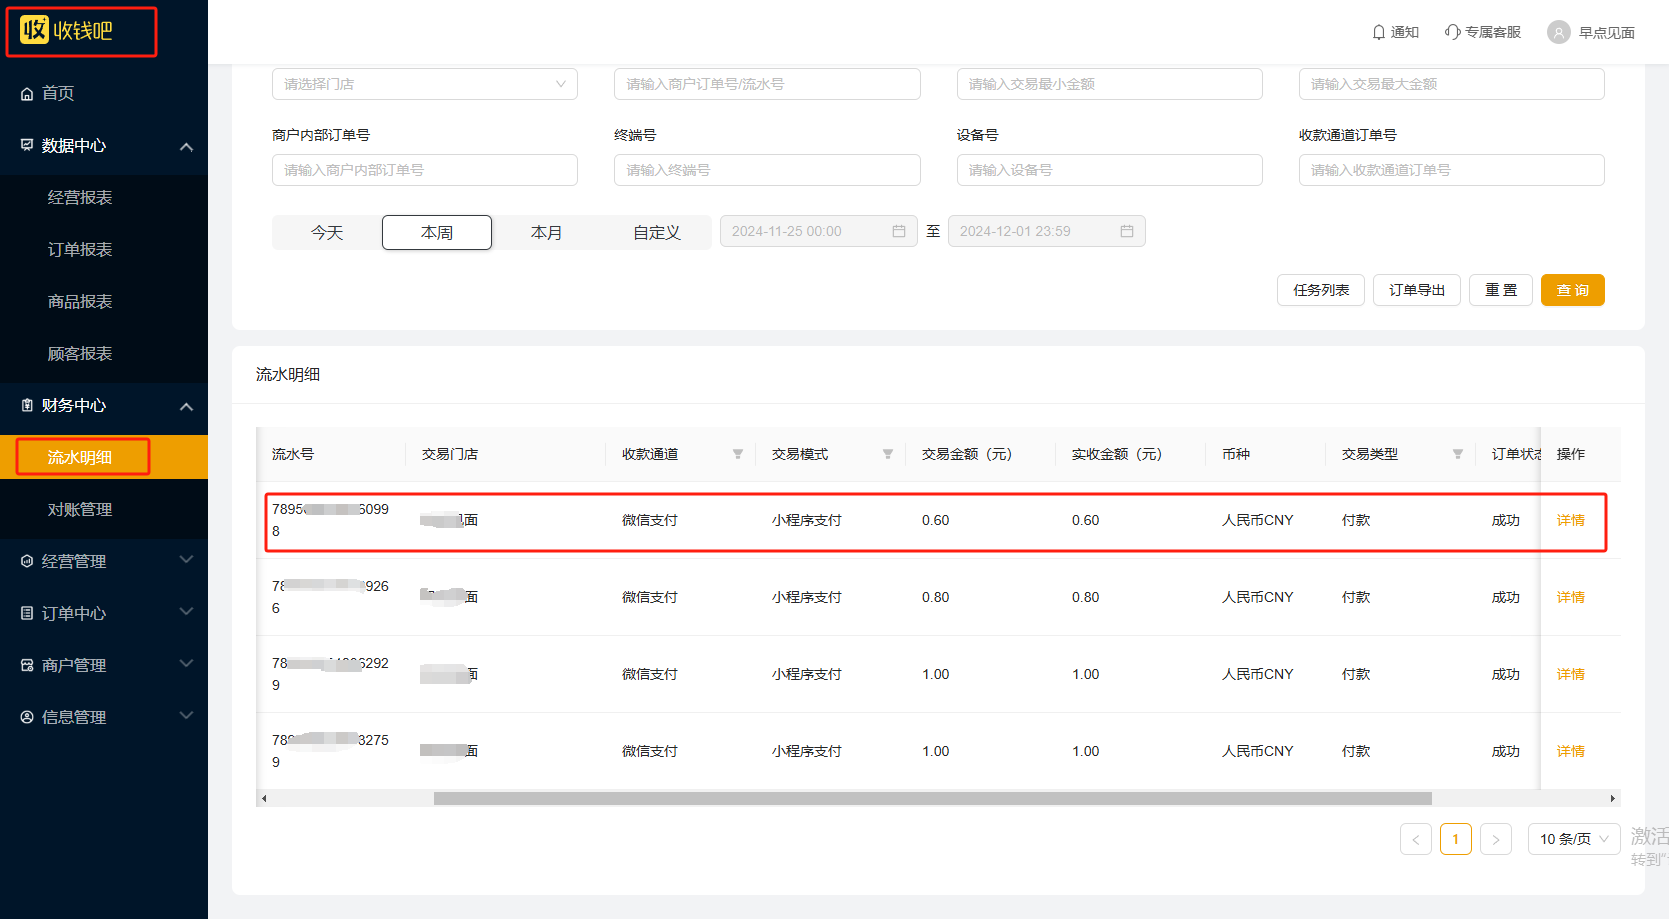Click the 收钱吧 logo in sidebar
The height and width of the screenshot is (919, 1669).
67,31
